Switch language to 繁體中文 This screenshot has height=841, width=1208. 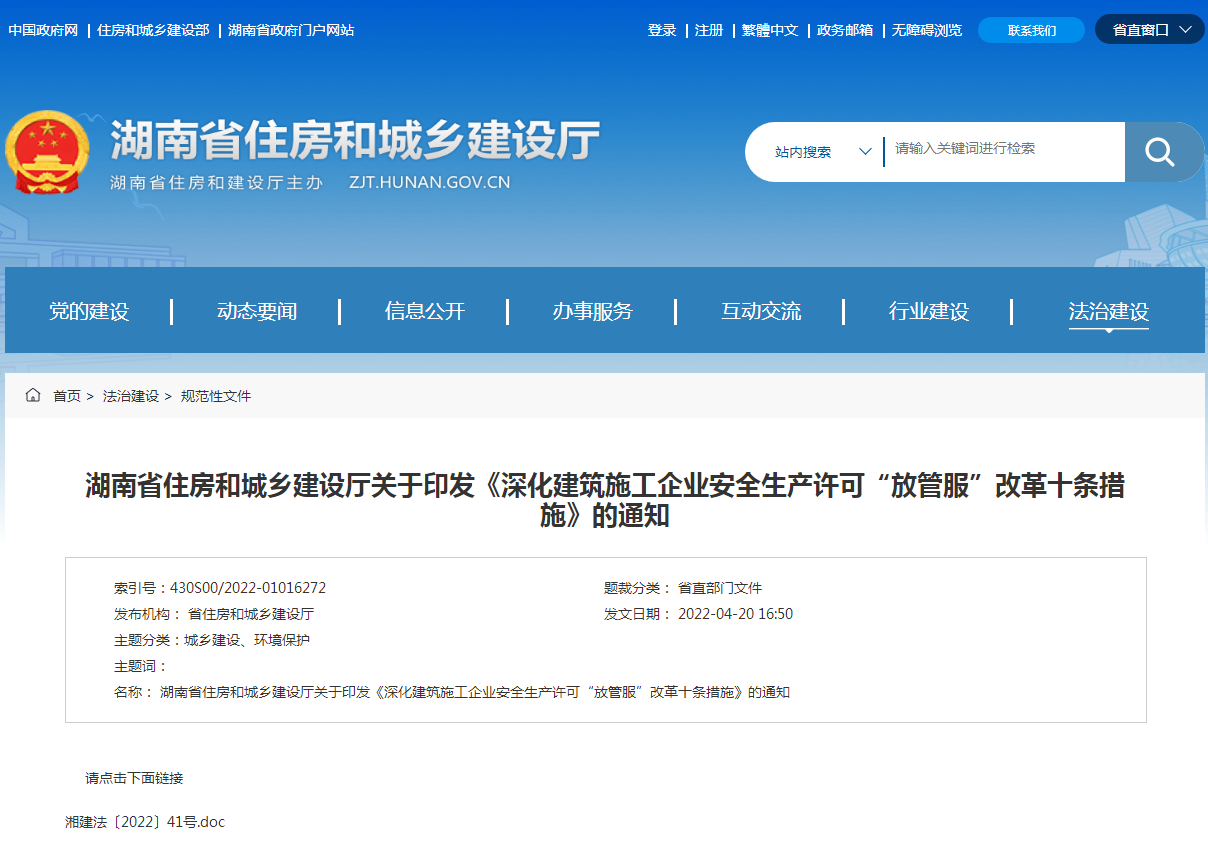point(770,30)
